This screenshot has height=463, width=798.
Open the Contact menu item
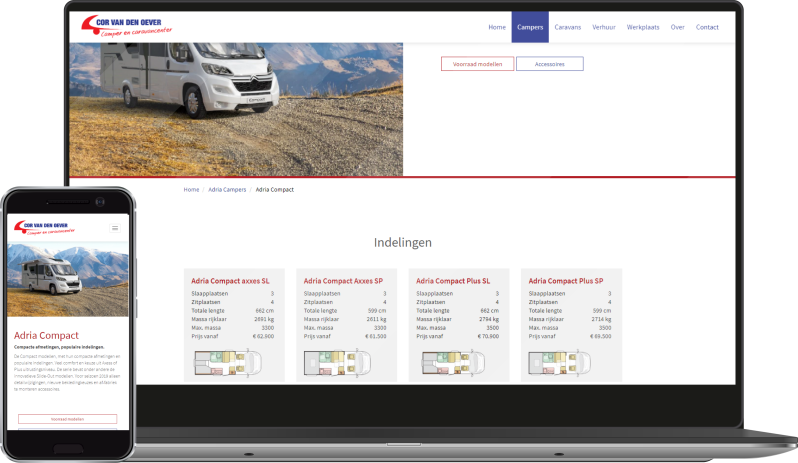coord(707,27)
